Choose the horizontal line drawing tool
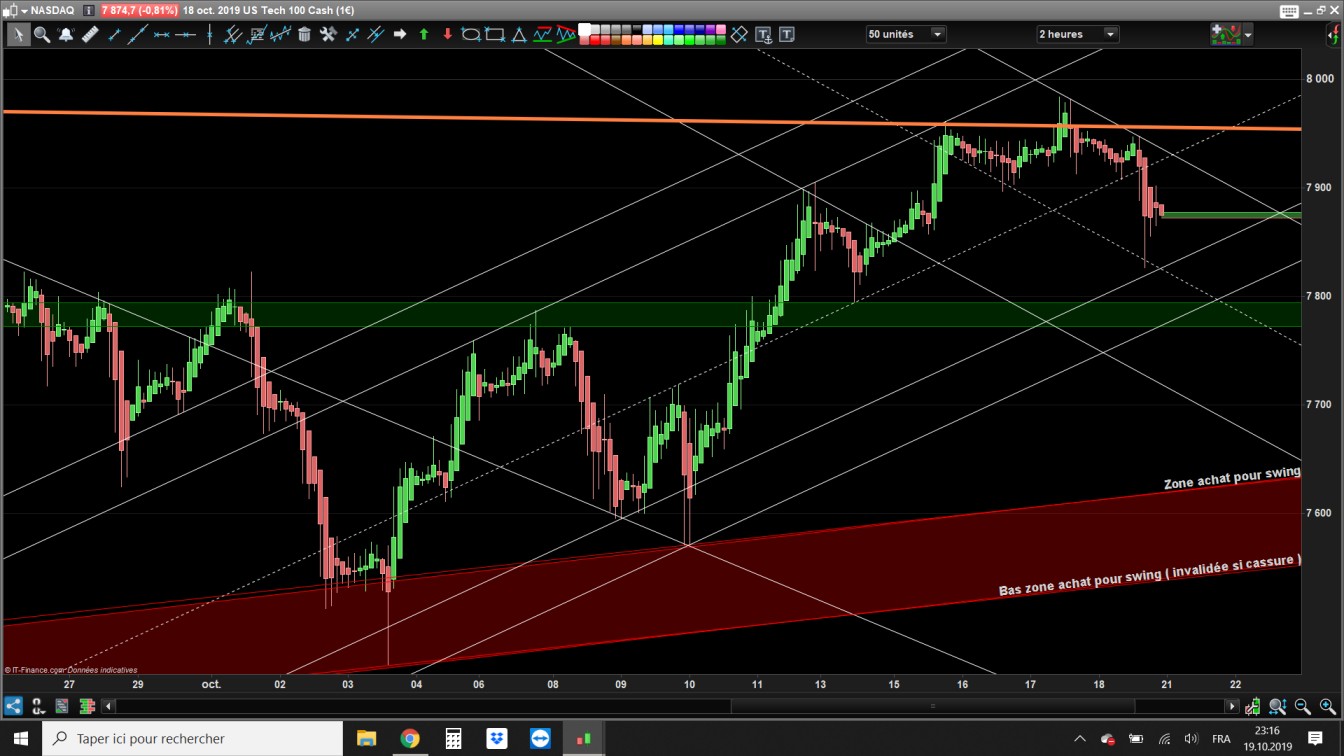 [186, 34]
